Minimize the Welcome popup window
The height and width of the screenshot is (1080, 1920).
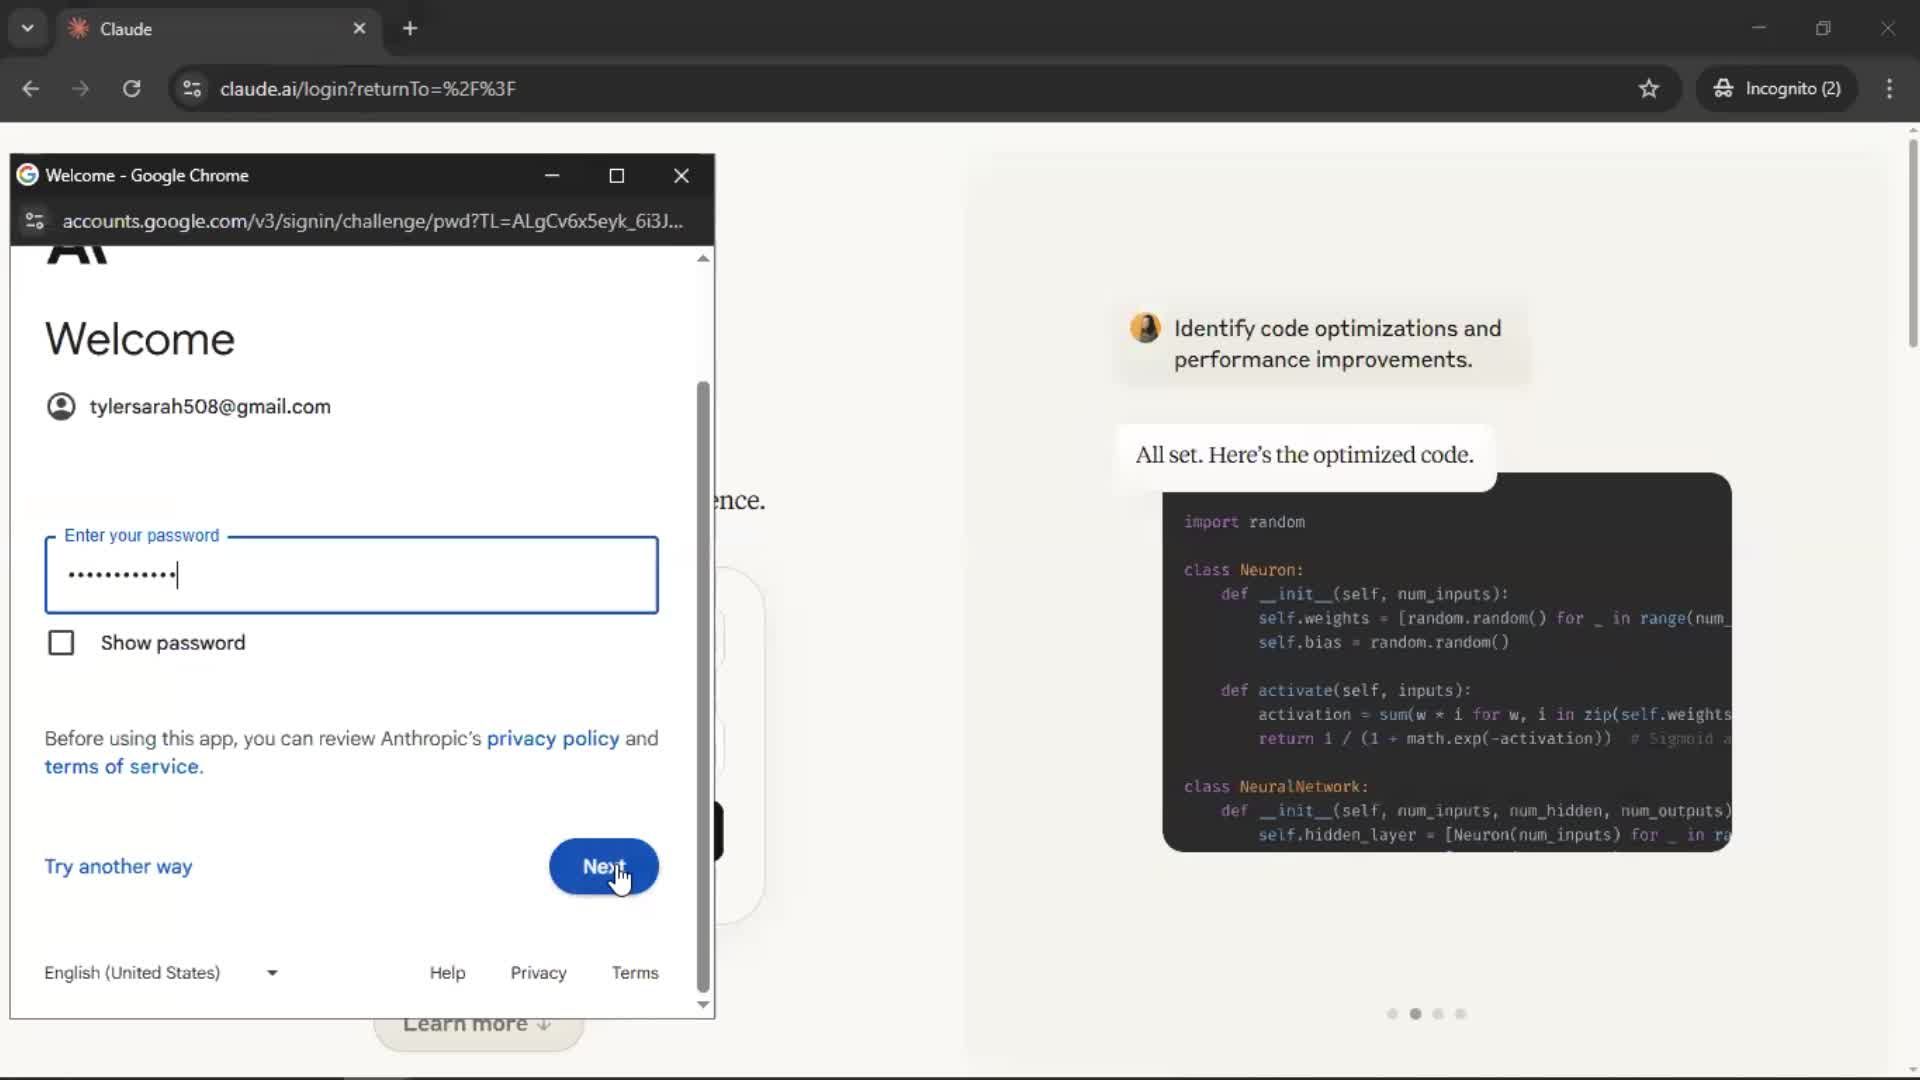pyautogui.click(x=552, y=175)
